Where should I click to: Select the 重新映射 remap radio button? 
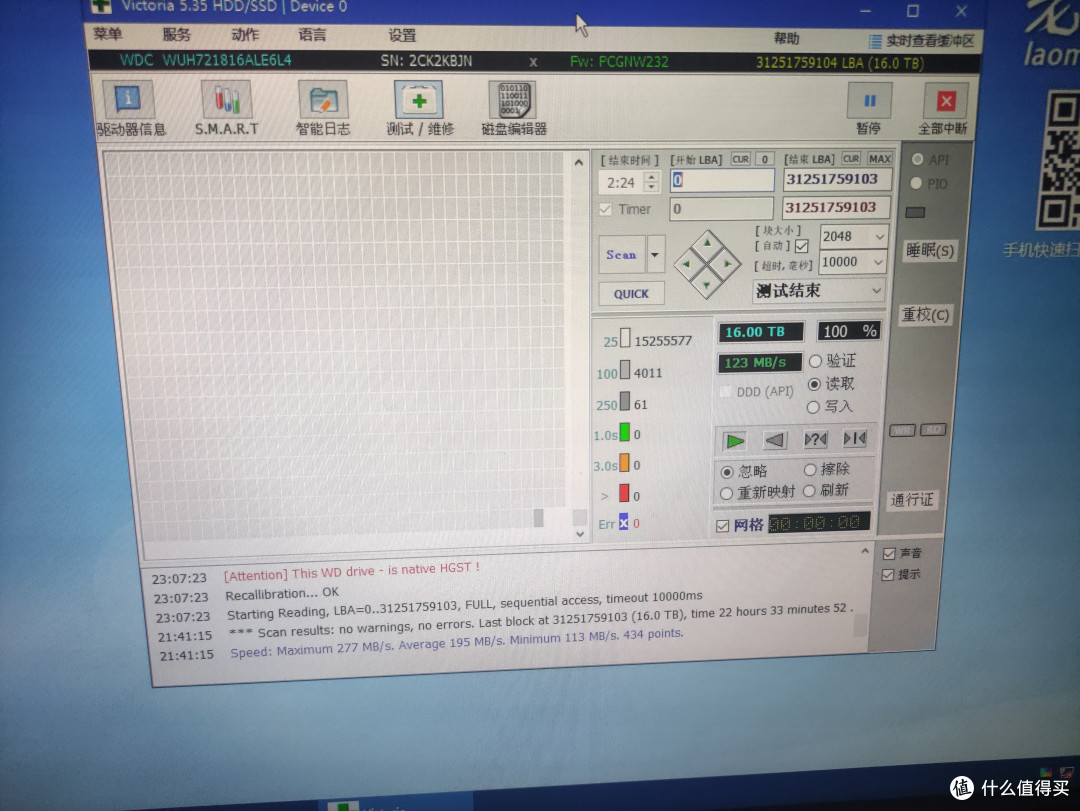pyautogui.click(x=726, y=493)
